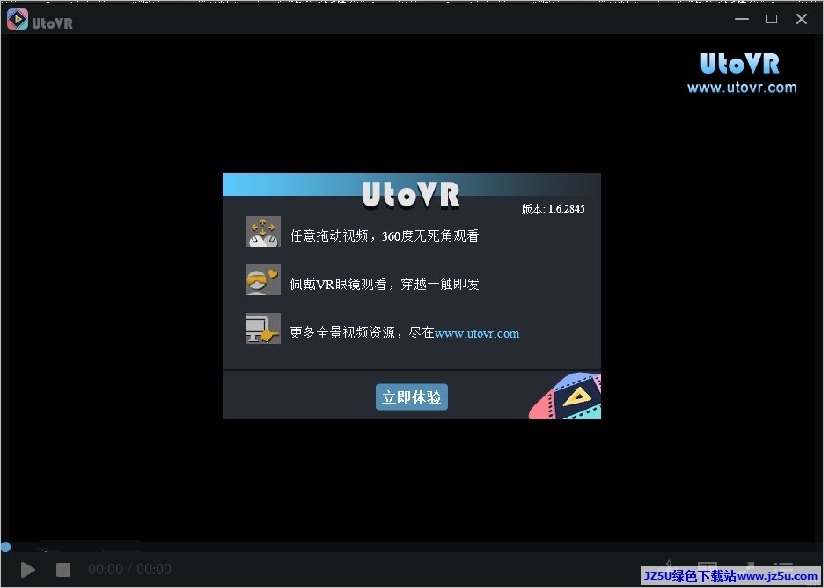Click the version text 版本: 1.6.2845
Viewport: 824px width, 588px height.
tap(553, 209)
